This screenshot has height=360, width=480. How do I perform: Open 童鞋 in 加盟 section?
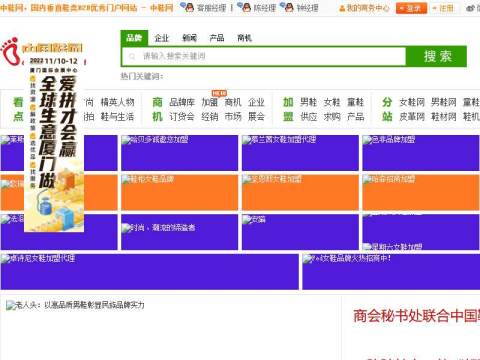pyautogui.click(x=356, y=102)
